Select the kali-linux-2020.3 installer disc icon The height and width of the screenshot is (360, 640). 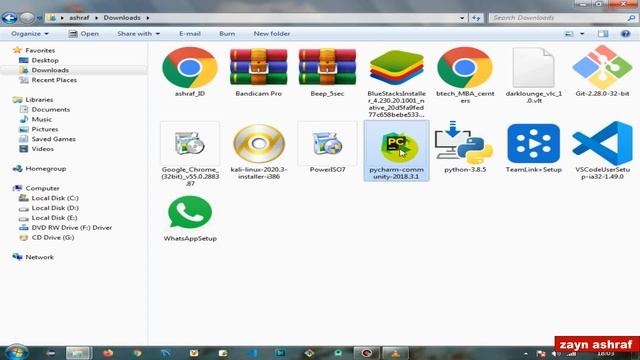click(x=258, y=144)
